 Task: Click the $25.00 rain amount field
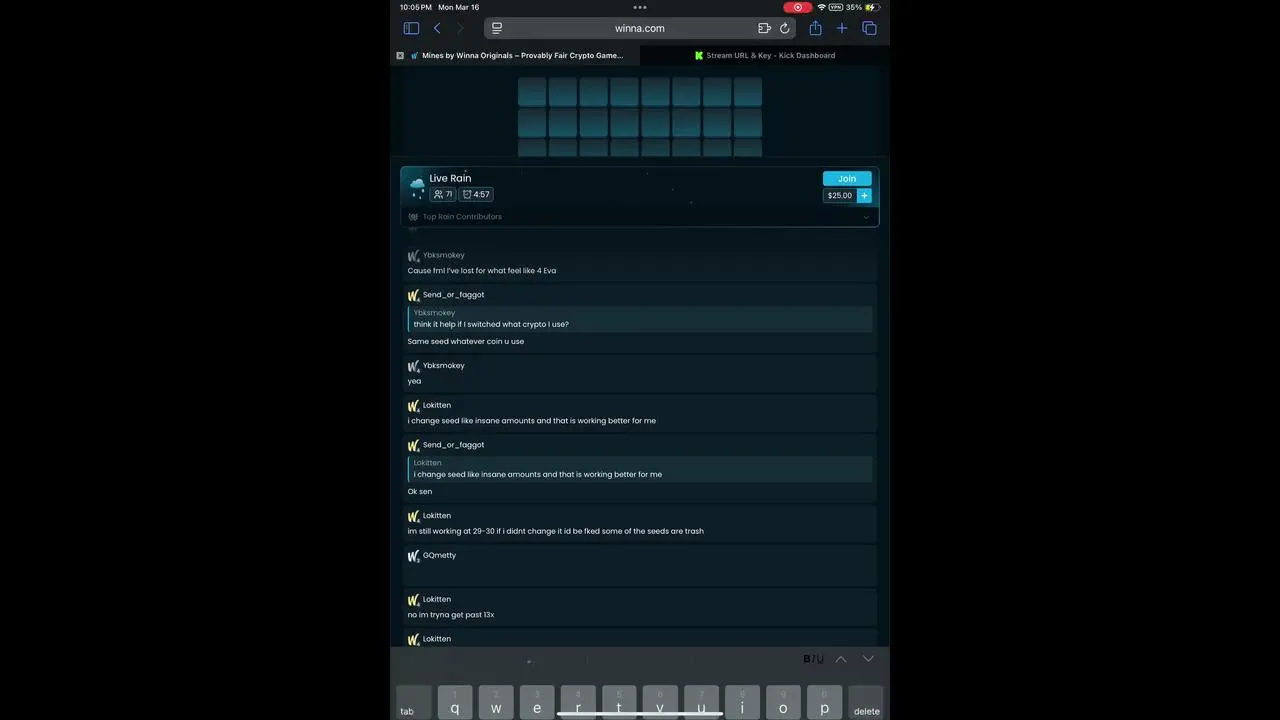pos(840,195)
